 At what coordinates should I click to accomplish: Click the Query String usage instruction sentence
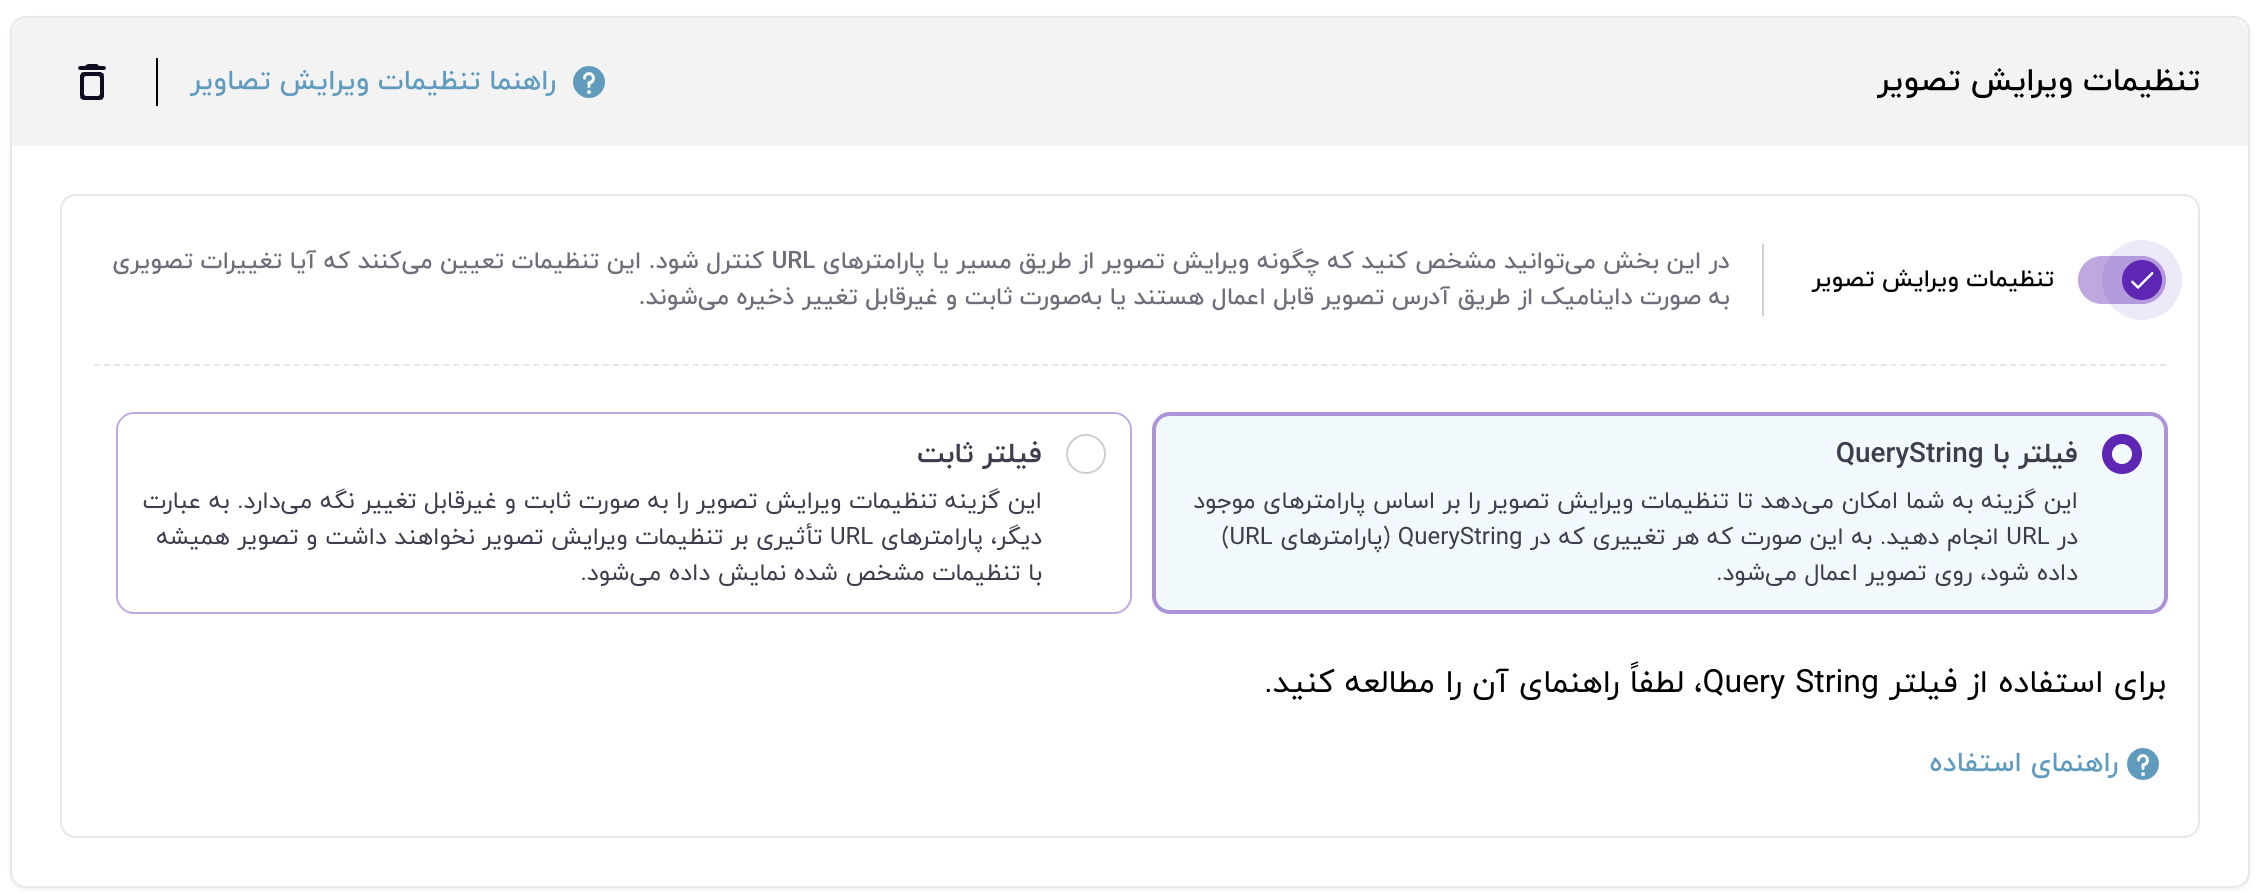tap(1714, 683)
